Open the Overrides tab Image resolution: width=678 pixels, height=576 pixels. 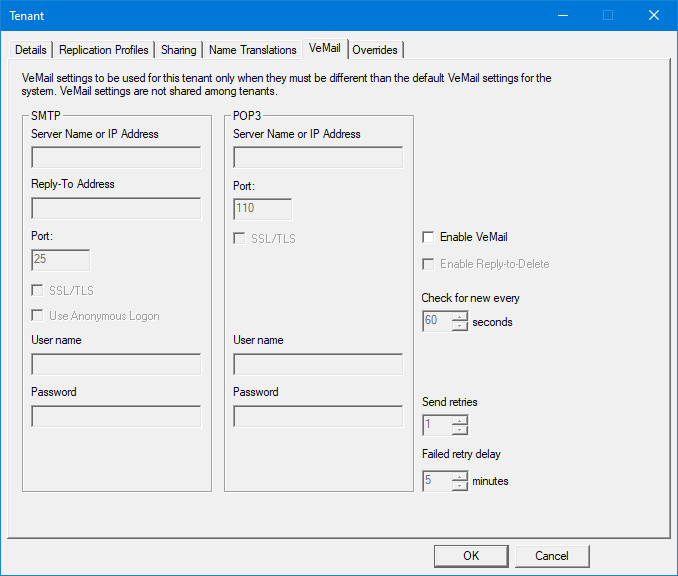tap(375, 50)
